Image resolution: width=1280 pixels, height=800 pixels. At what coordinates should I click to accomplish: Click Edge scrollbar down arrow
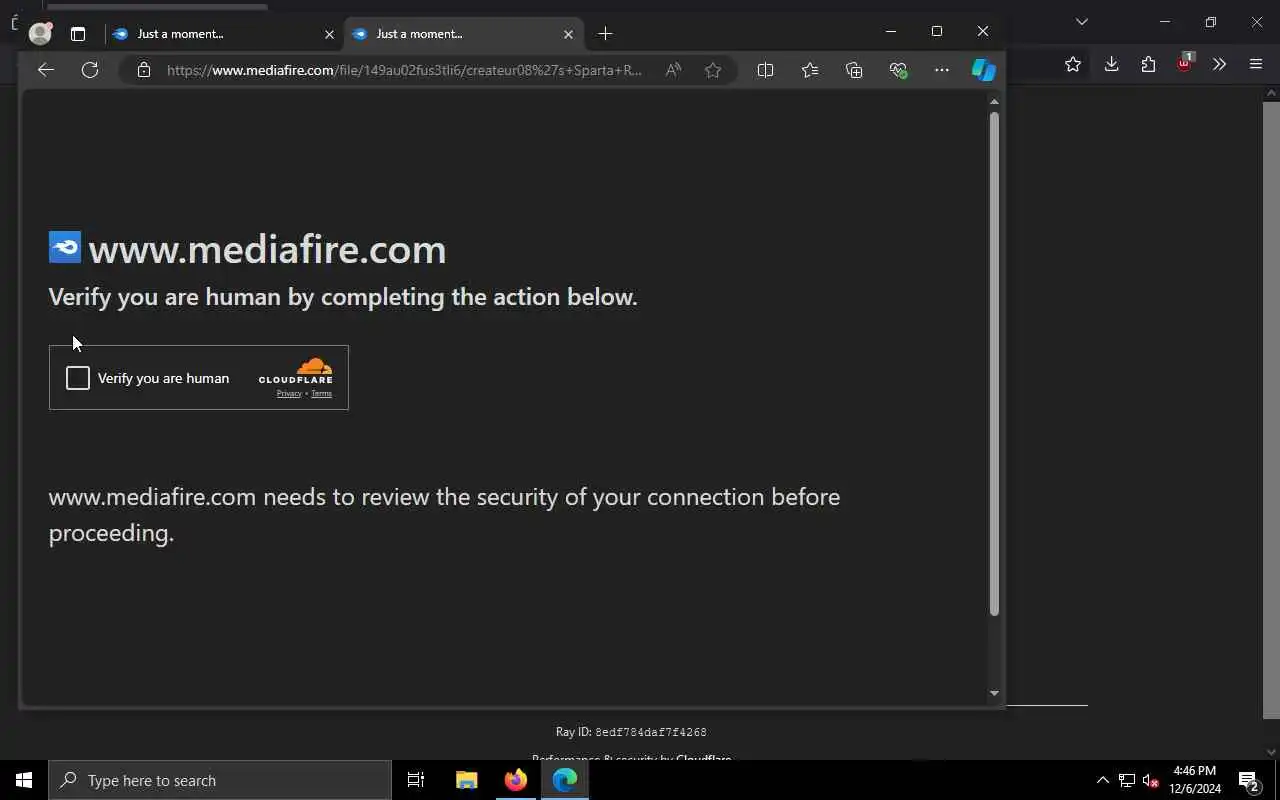pos(994,693)
